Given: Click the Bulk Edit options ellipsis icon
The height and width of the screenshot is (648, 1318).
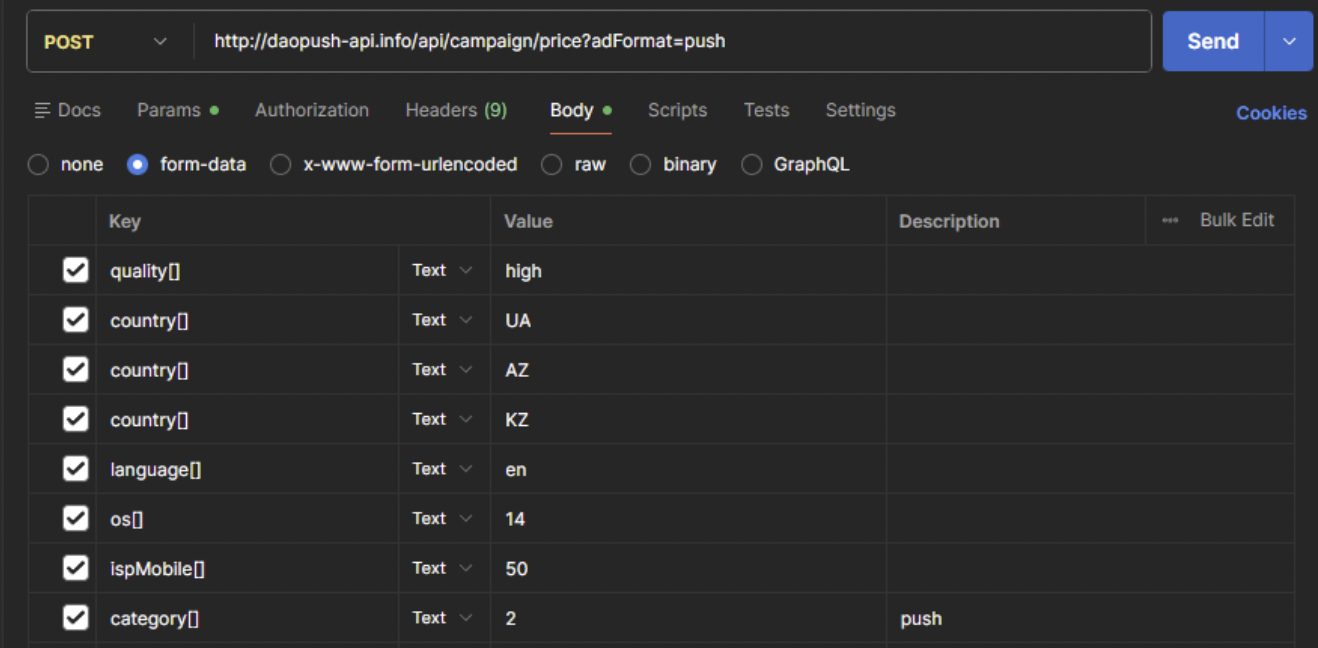Looking at the screenshot, I should (1170, 221).
